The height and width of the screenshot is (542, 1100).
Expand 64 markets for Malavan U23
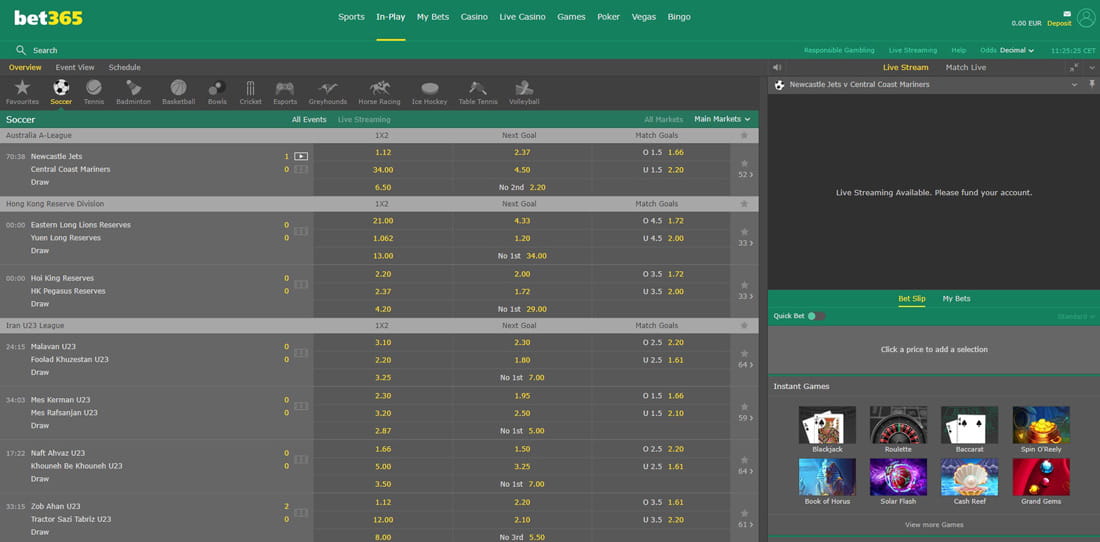(x=746, y=365)
